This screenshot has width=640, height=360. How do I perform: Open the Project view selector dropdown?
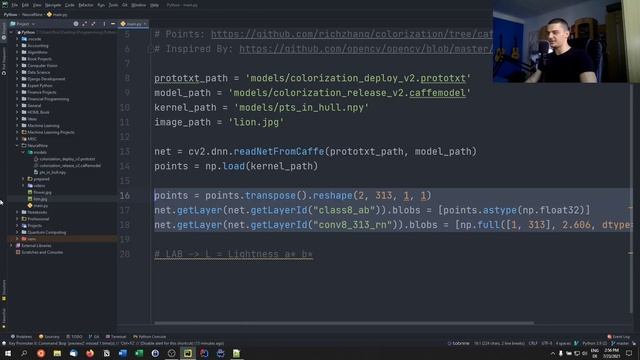(x=23, y=24)
